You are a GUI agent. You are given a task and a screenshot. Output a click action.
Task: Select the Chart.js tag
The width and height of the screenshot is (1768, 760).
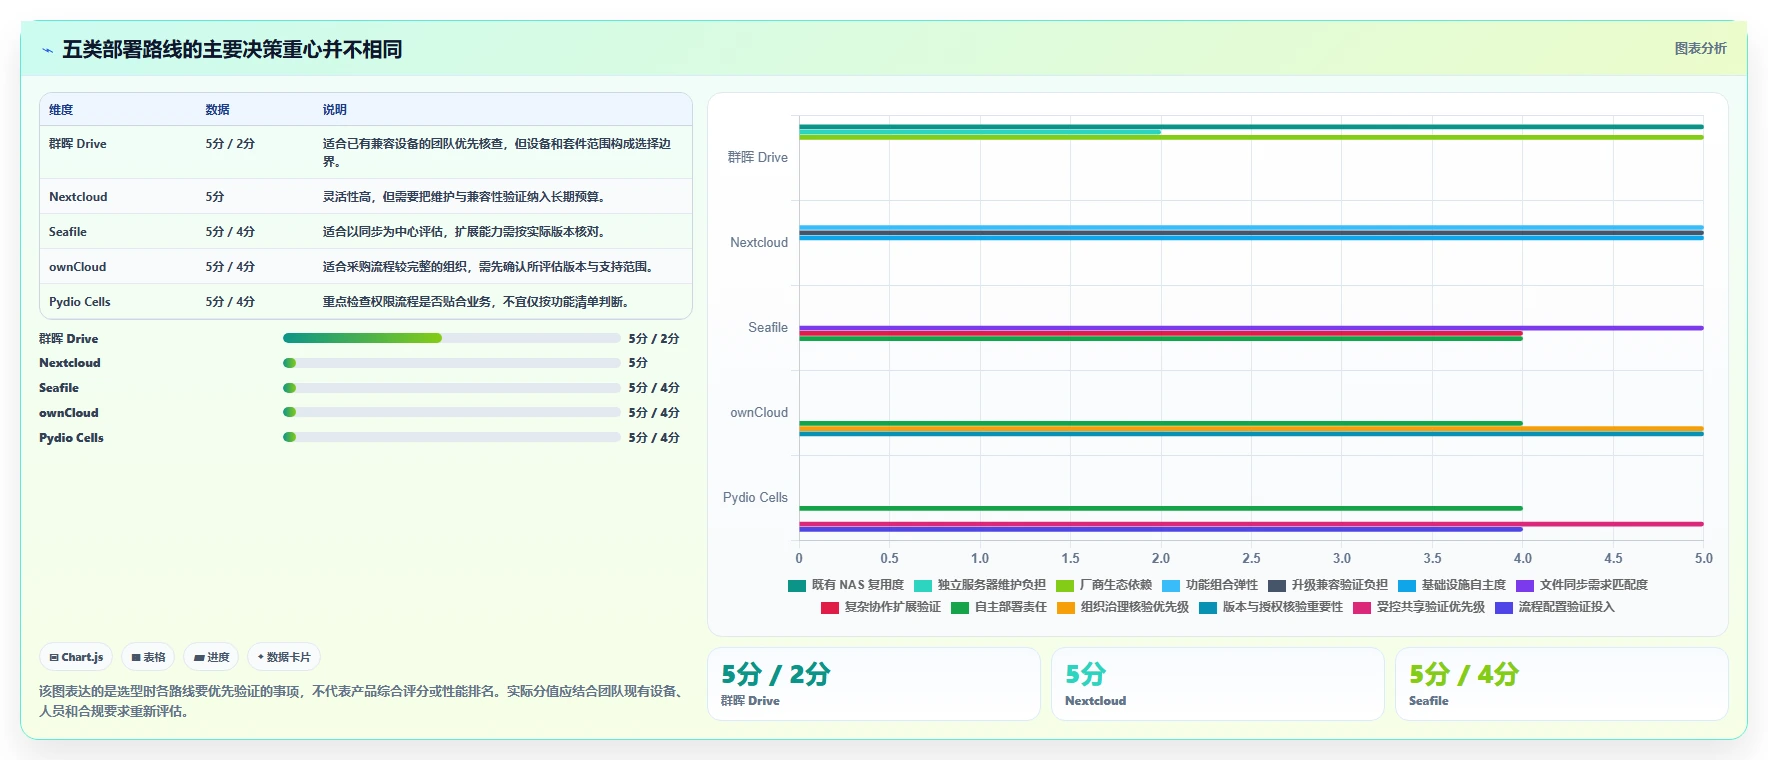76,657
